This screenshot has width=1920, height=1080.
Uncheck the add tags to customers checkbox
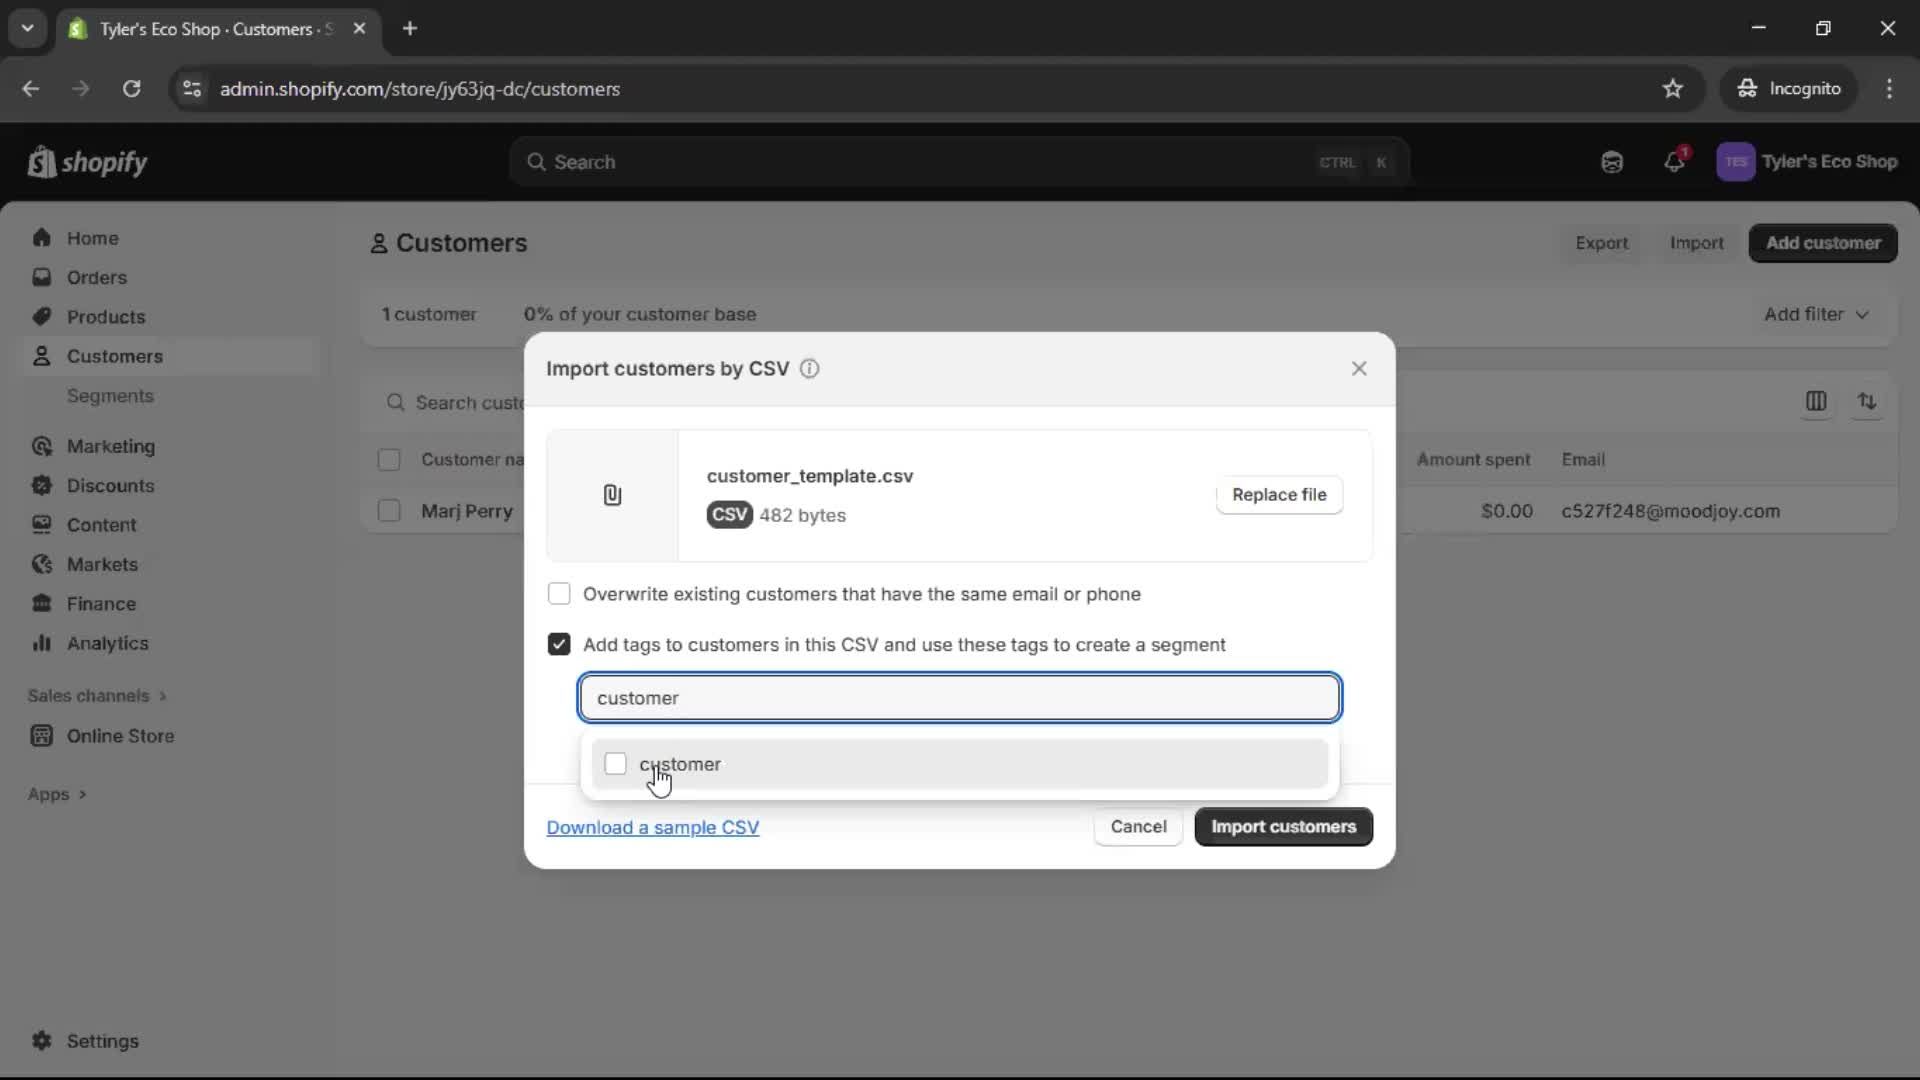pyautogui.click(x=559, y=644)
